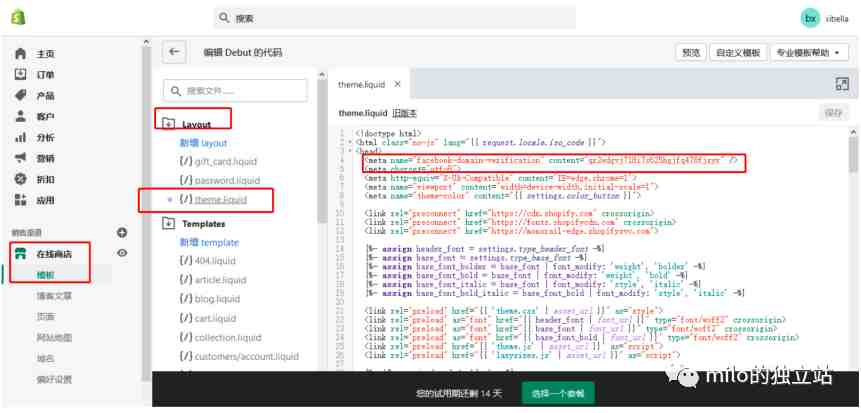Click the Marketing (营销) megaphone icon
The width and height of the screenshot is (861, 413).
tap(20, 158)
